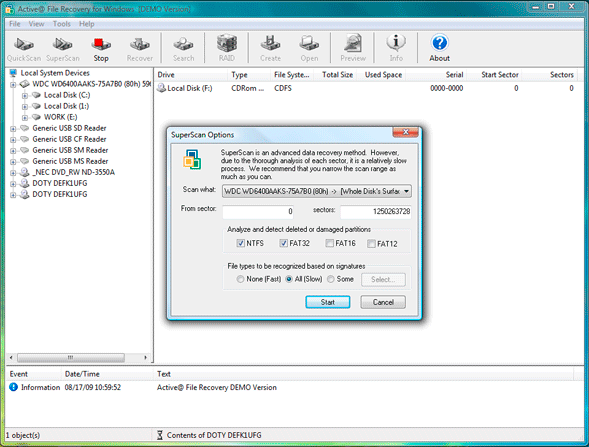589x447 pixels.
Task: Click the Start button
Action: pyautogui.click(x=328, y=302)
